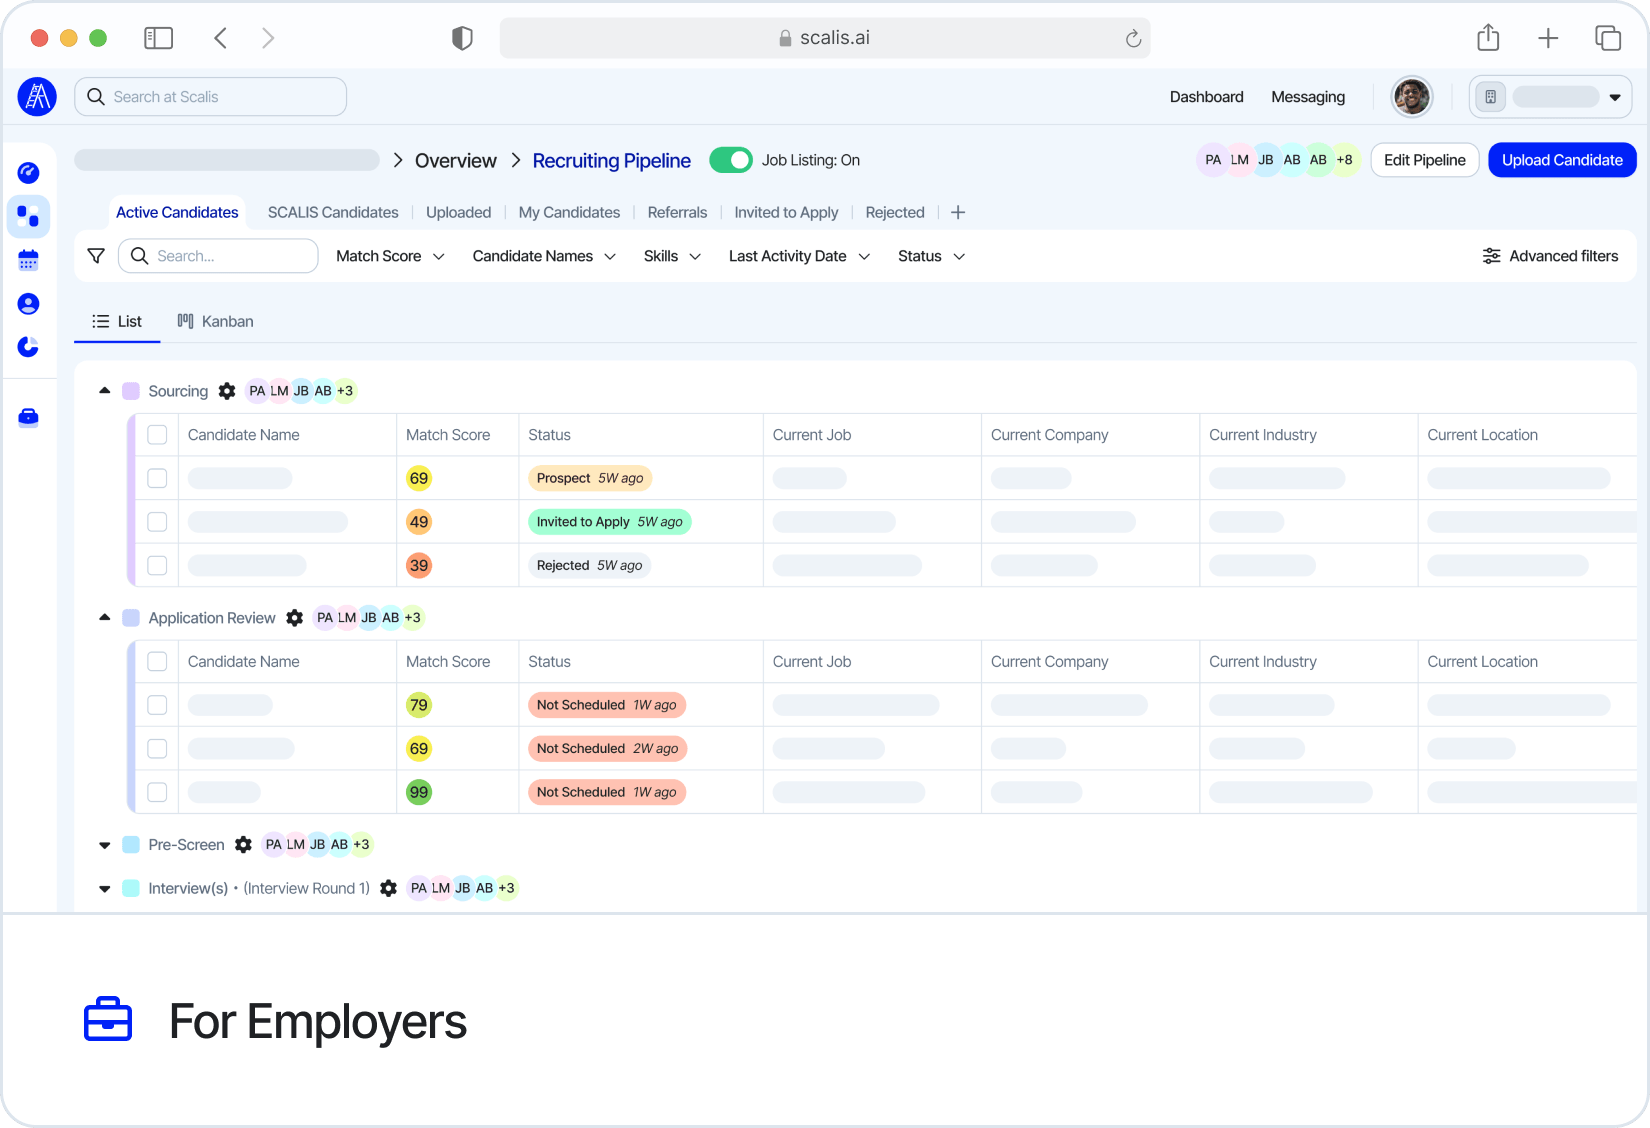The width and height of the screenshot is (1650, 1128).
Task: Open the Match Score filter dropdown
Action: pos(390,256)
